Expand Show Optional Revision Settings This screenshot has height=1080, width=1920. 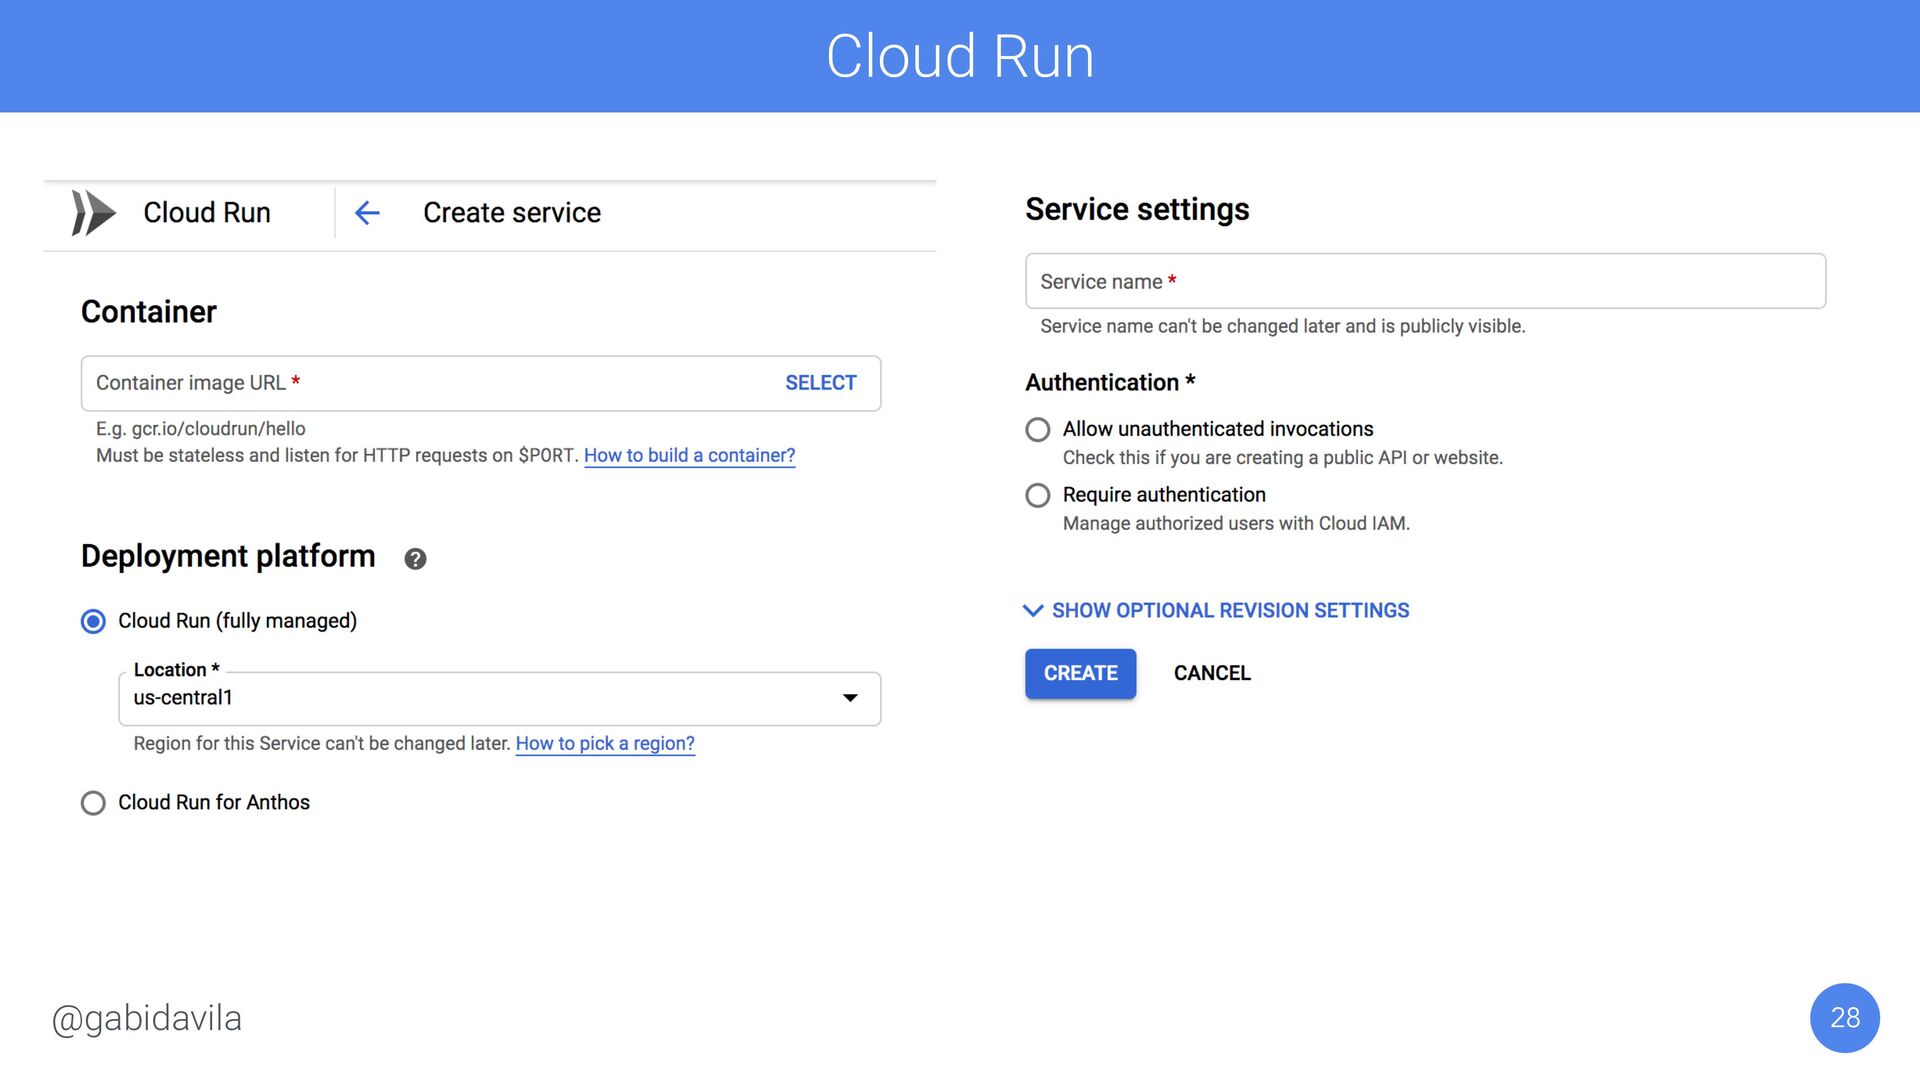1216,611
